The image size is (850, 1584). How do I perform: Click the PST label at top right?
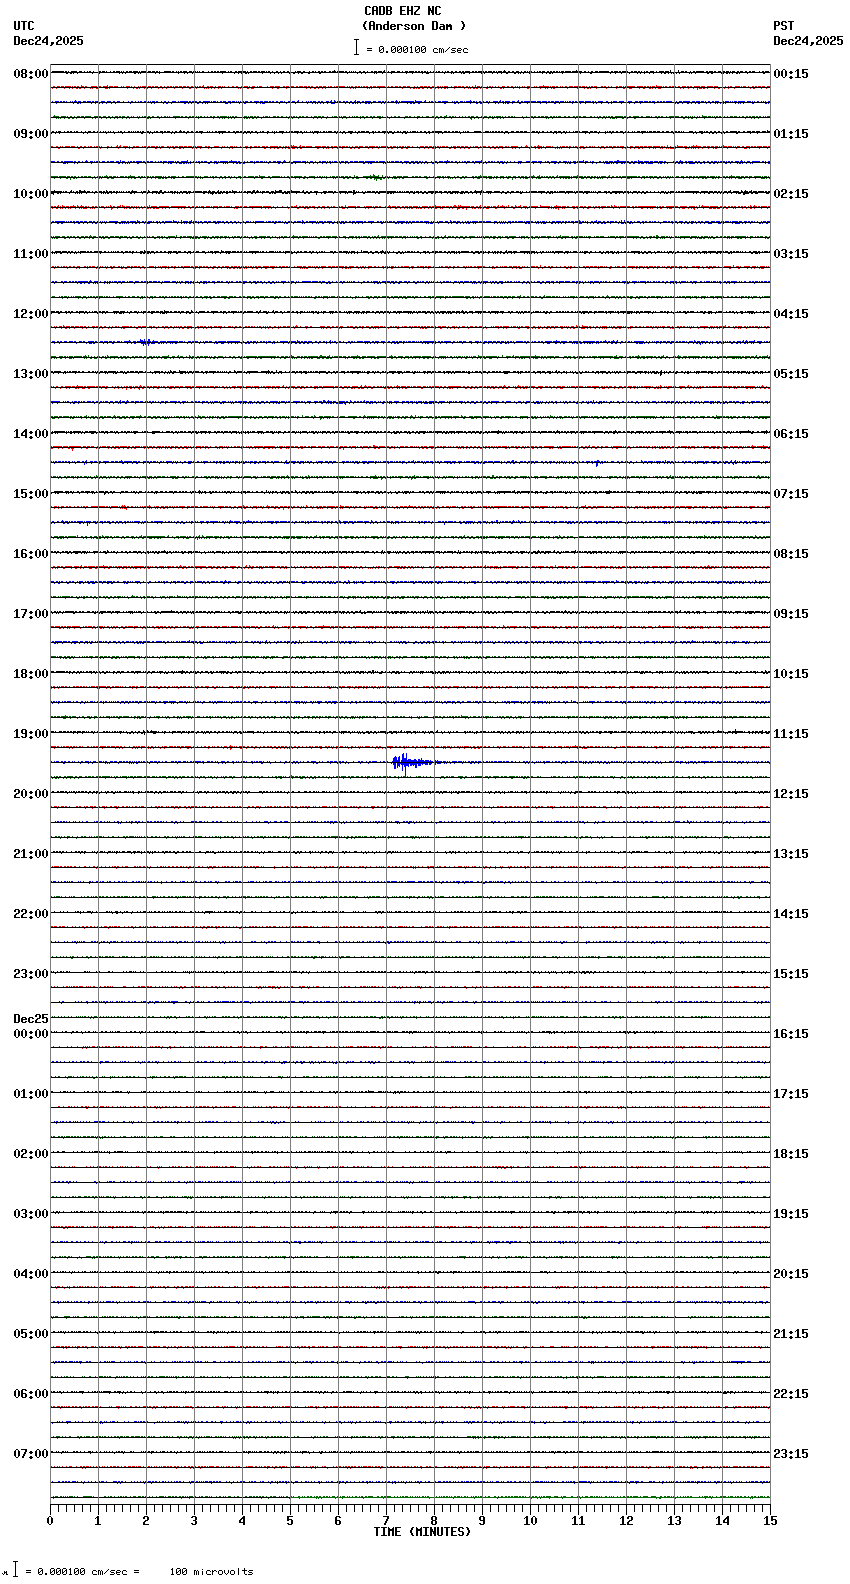pos(784,26)
